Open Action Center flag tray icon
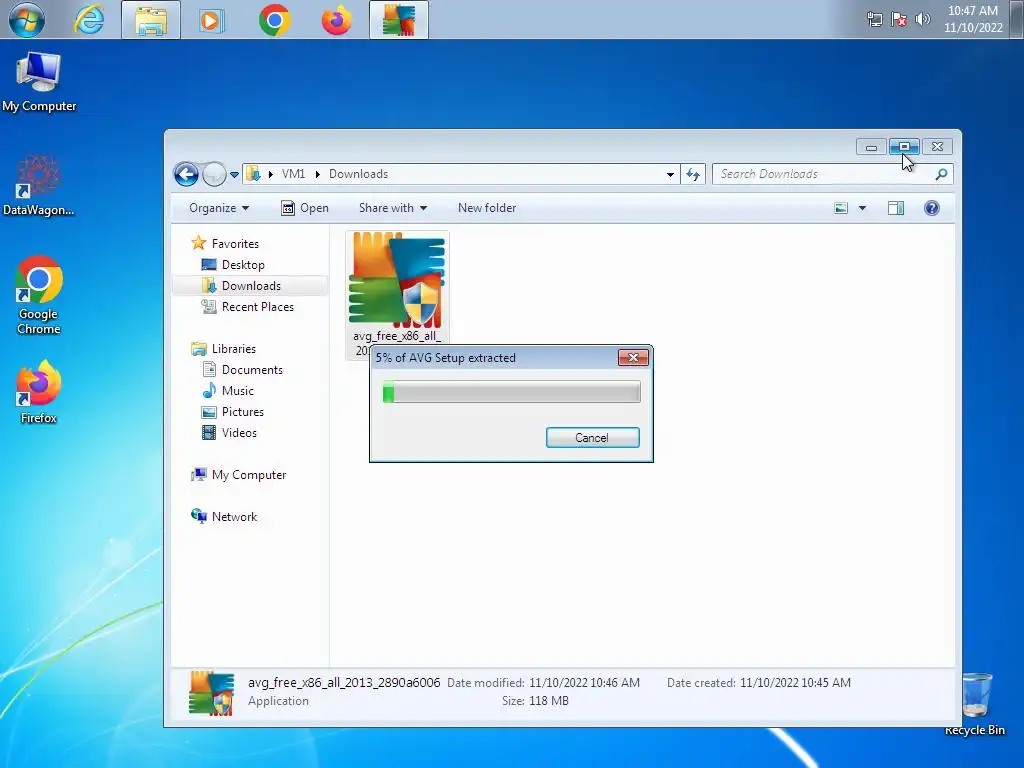The height and width of the screenshot is (768, 1024). [899, 19]
